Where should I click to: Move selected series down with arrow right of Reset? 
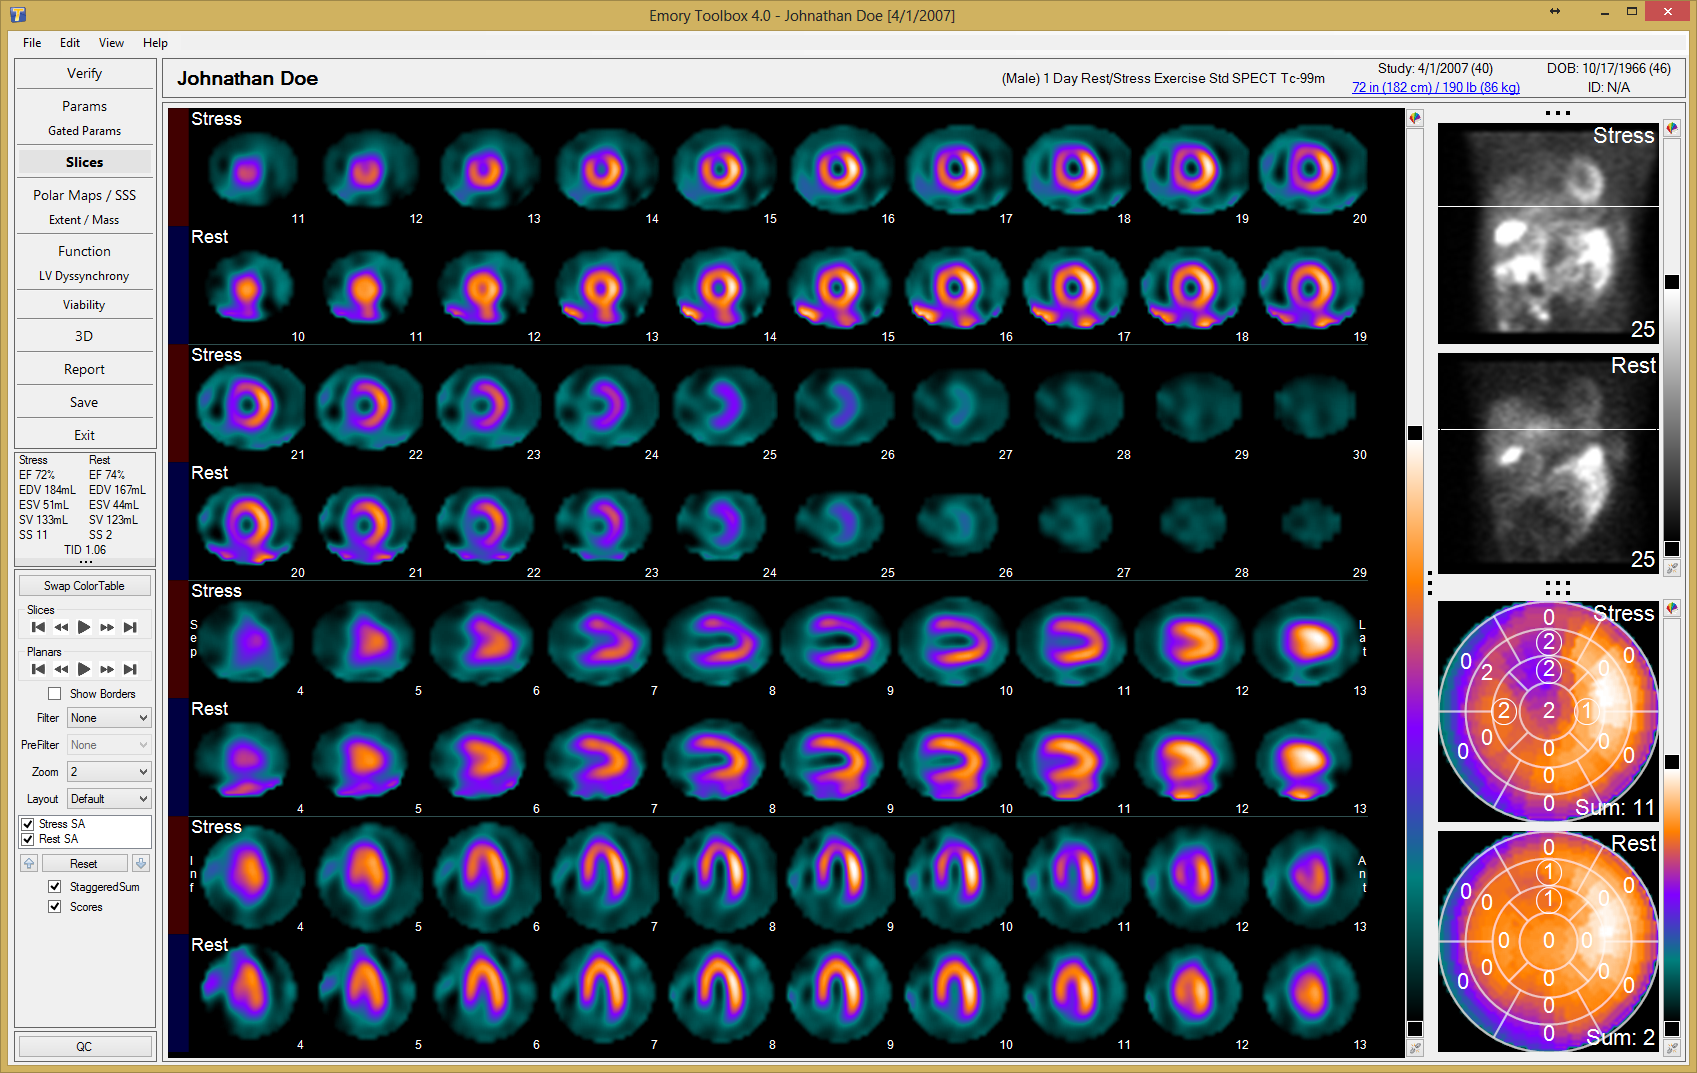141,863
